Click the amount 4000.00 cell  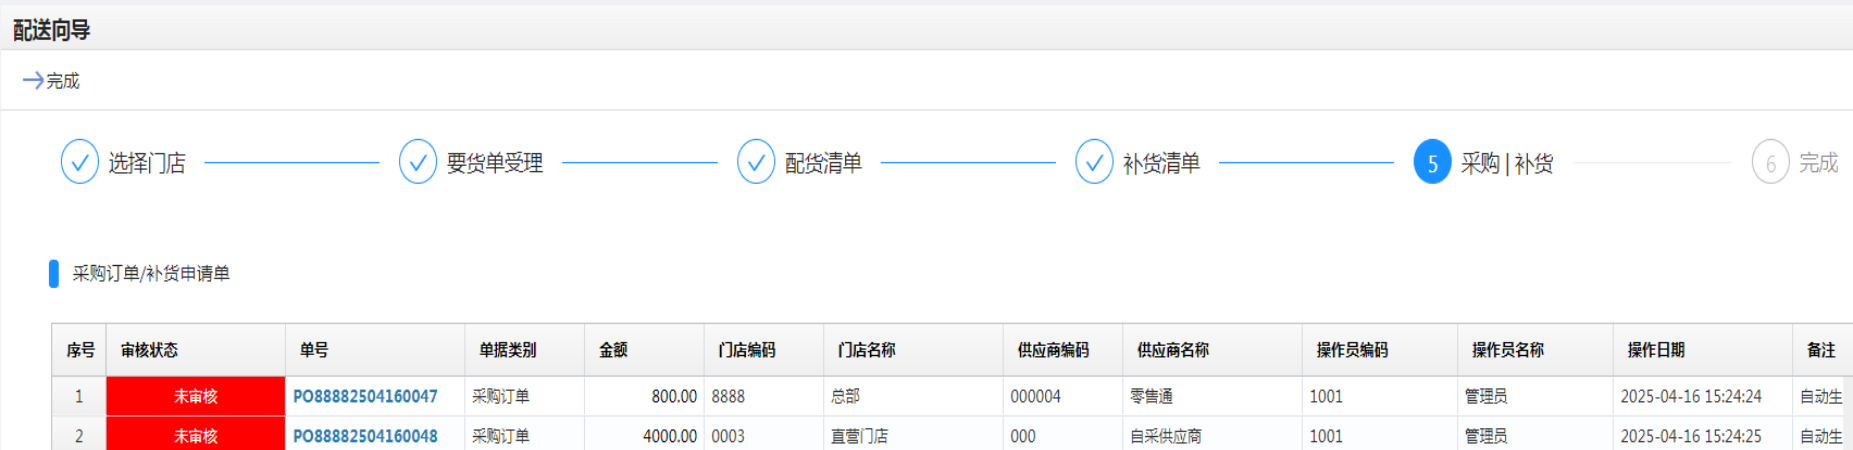click(644, 434)
